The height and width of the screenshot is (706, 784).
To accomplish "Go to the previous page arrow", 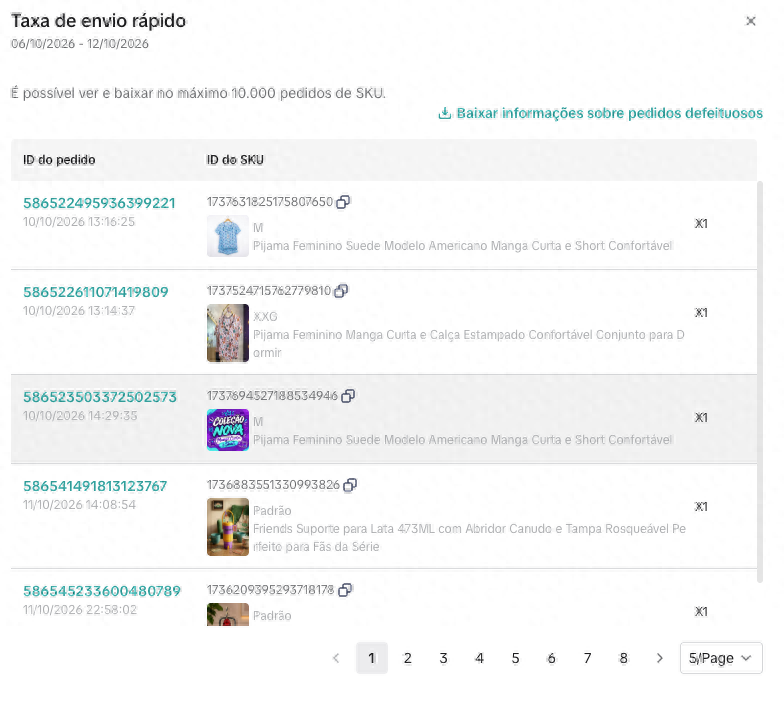I will tap(336, 658).
